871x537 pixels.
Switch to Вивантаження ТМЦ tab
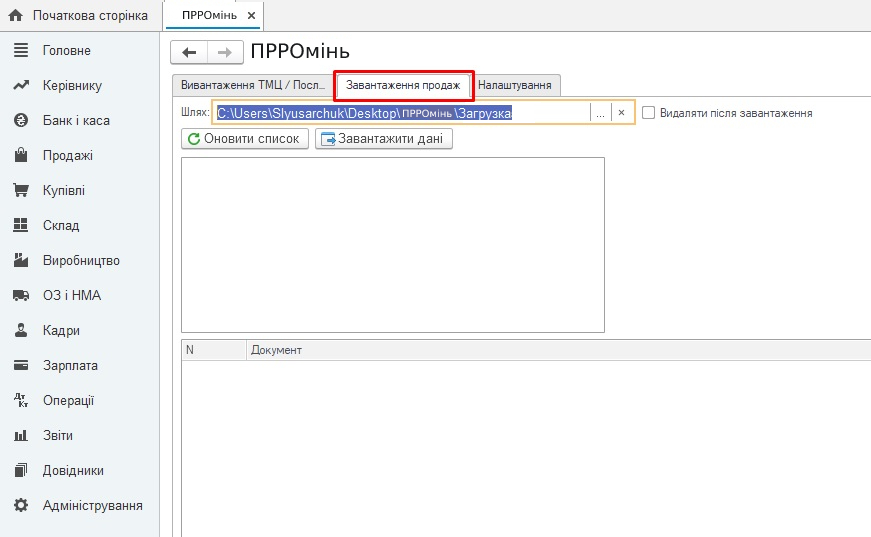(252, 86)
